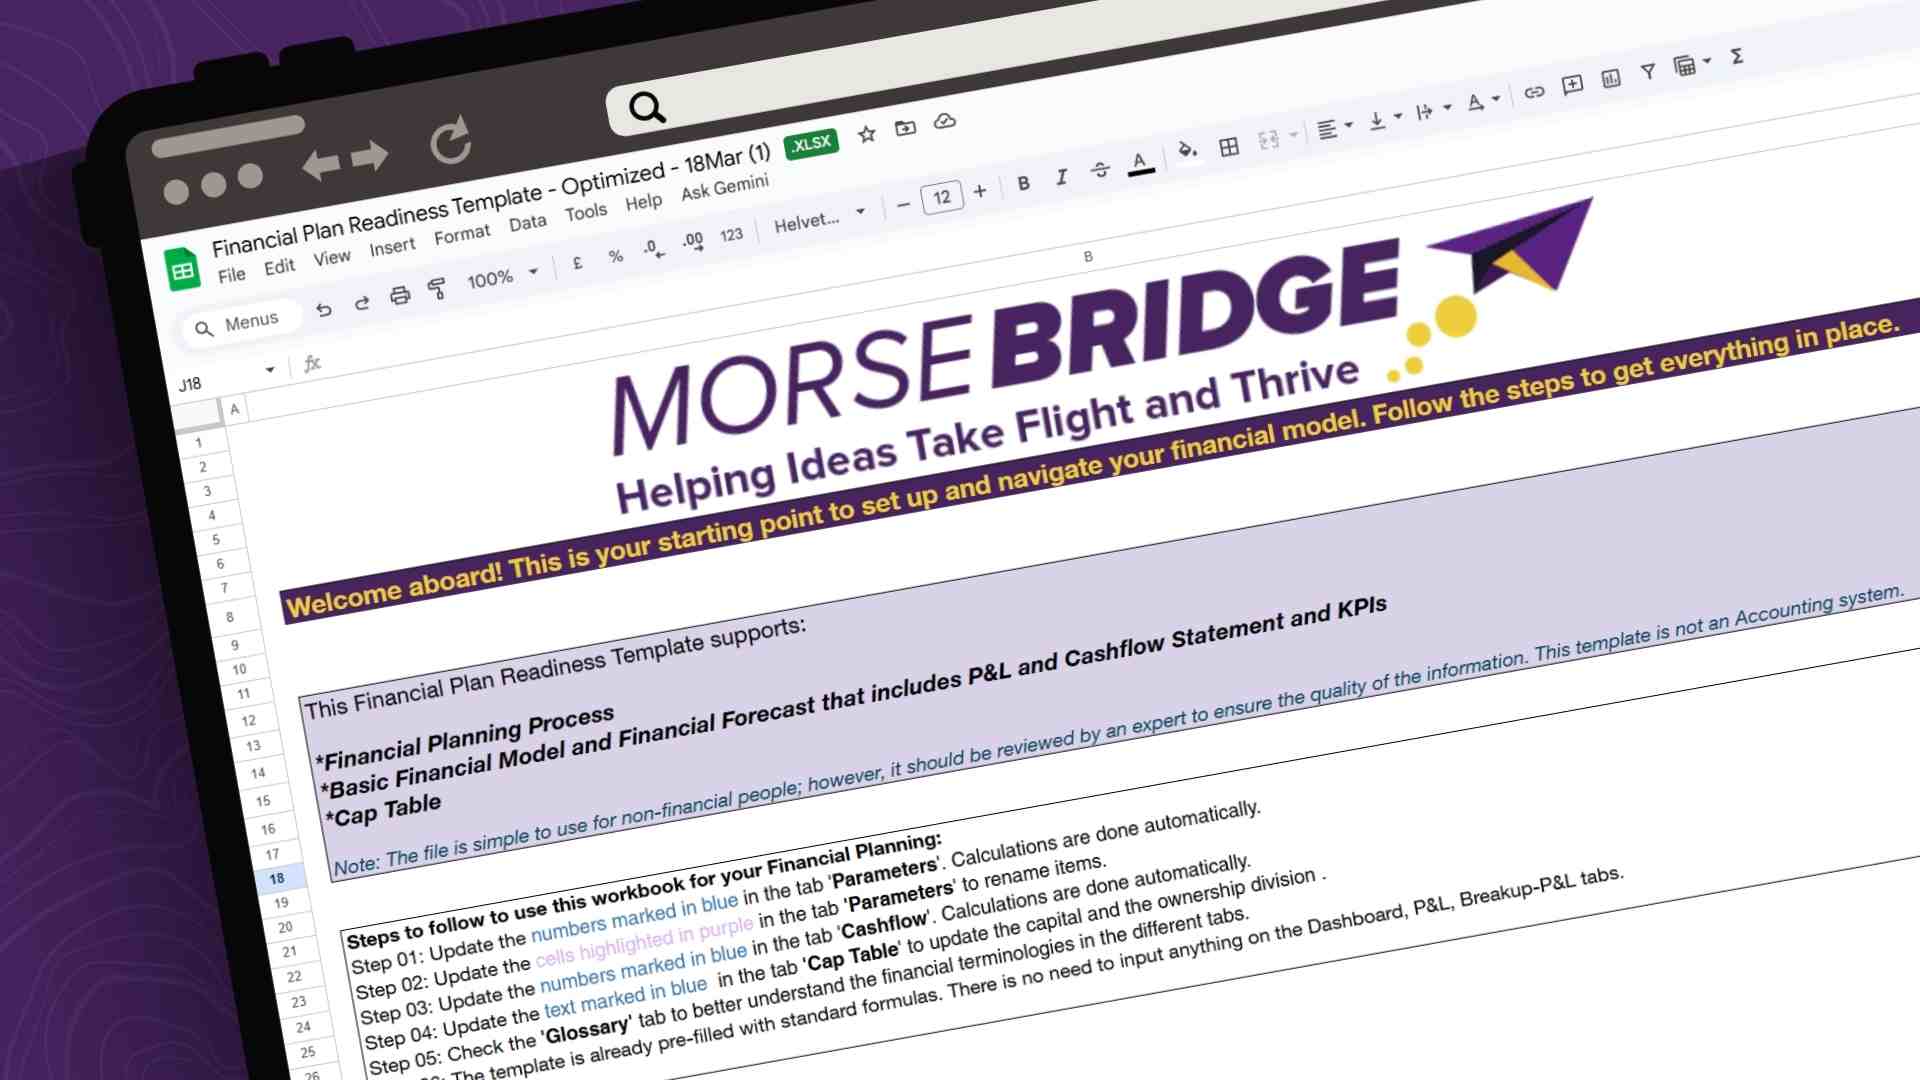This screenshot has width=1920, height=1080.
Task: Star the document title
Action: 867,133
